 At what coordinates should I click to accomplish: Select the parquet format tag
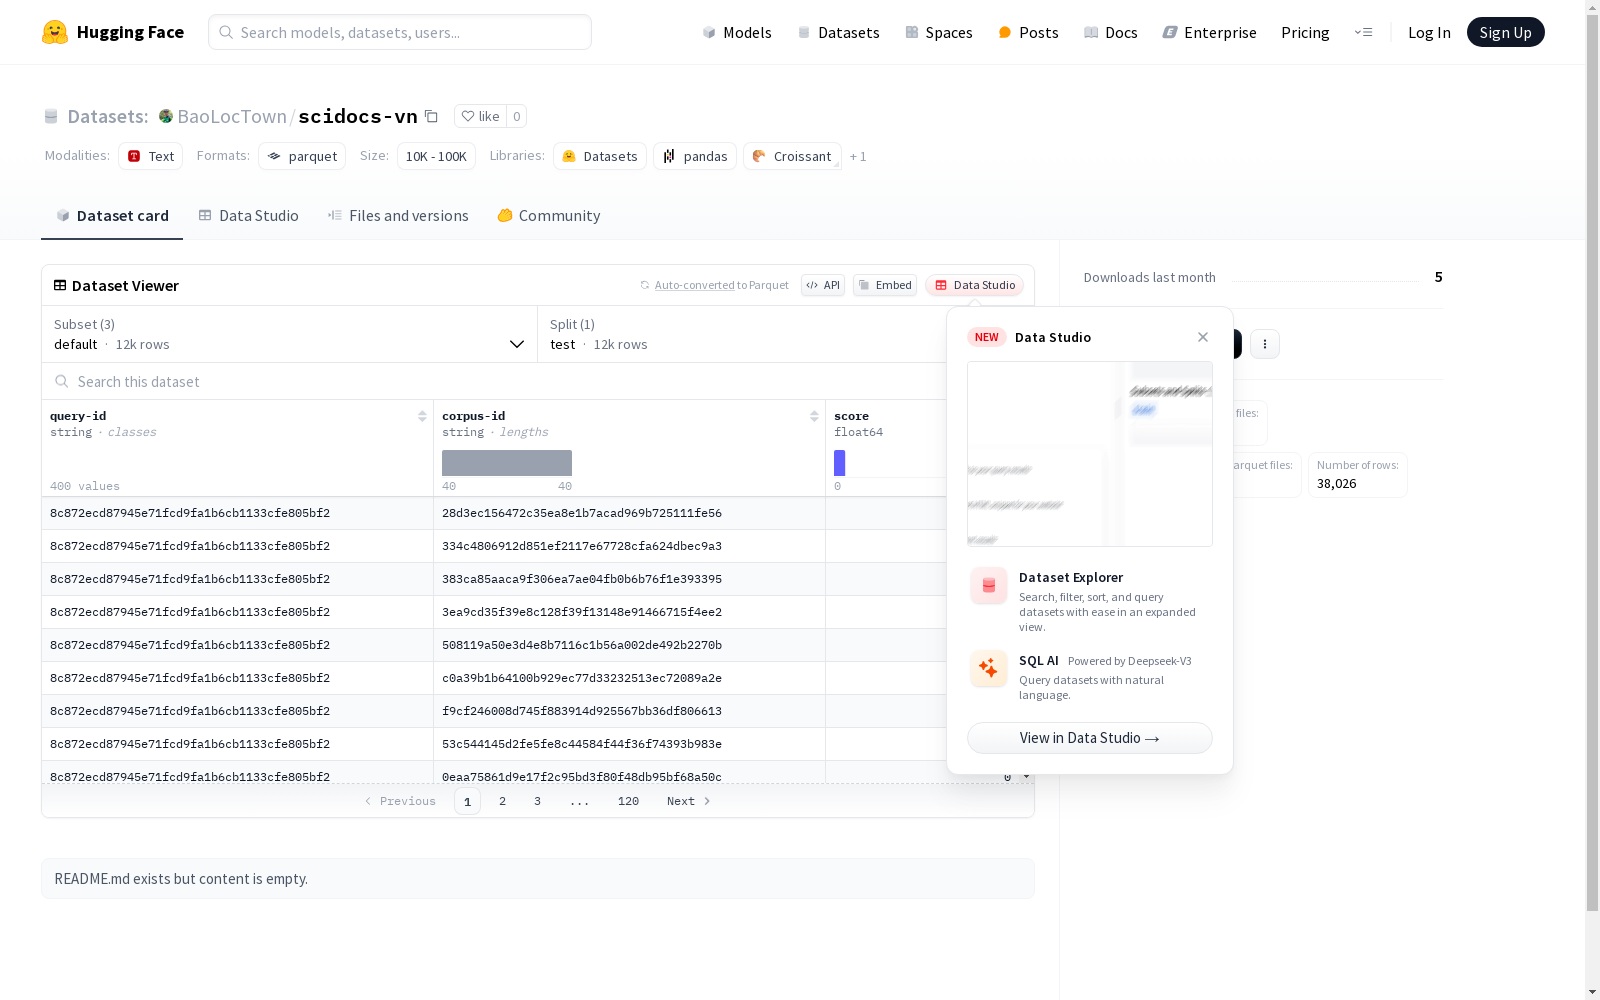[x=302, y=156]
